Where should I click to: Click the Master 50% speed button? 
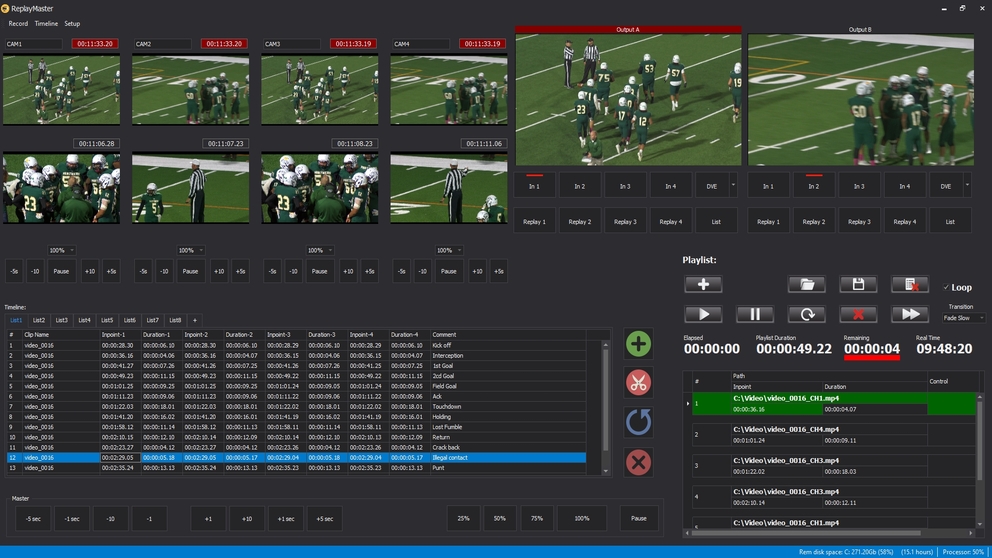coord(501,518)
